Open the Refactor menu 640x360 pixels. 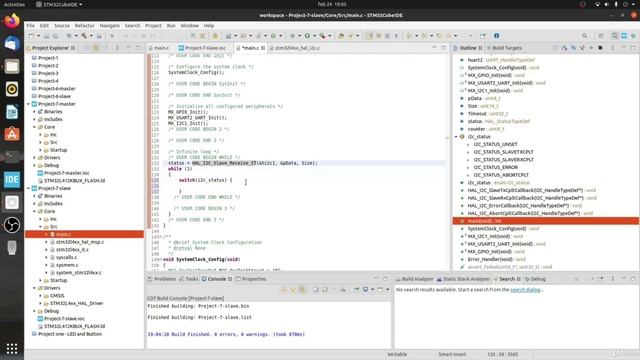pyautogui.click(x=84, y=25)
